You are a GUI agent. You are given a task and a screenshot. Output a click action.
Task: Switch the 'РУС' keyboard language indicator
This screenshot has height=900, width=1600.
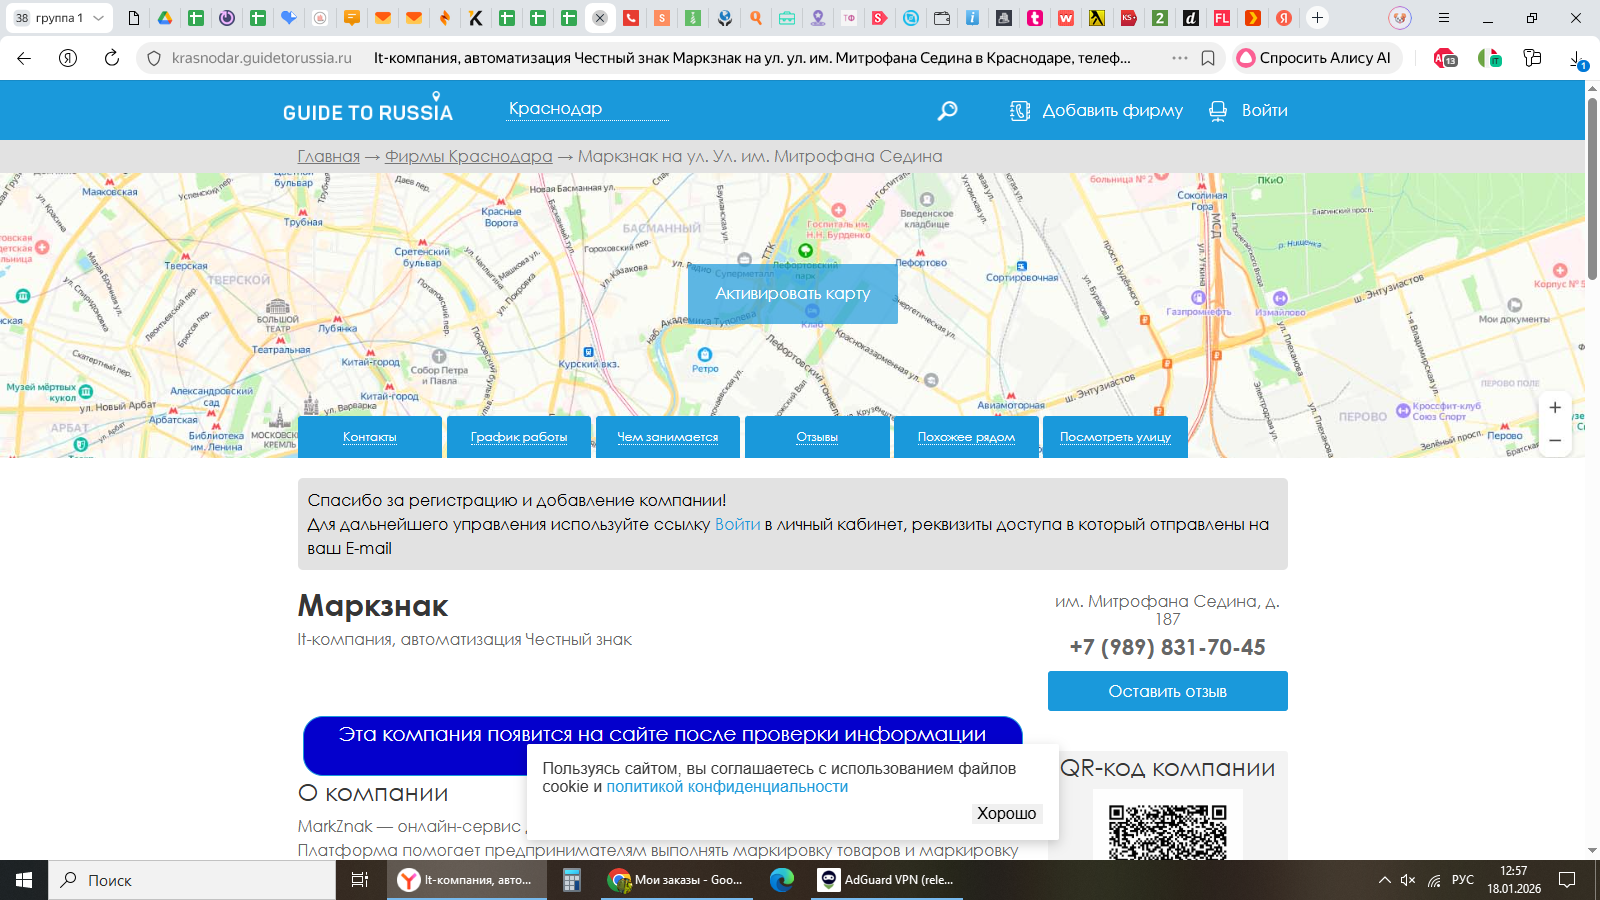point(1463,880)
